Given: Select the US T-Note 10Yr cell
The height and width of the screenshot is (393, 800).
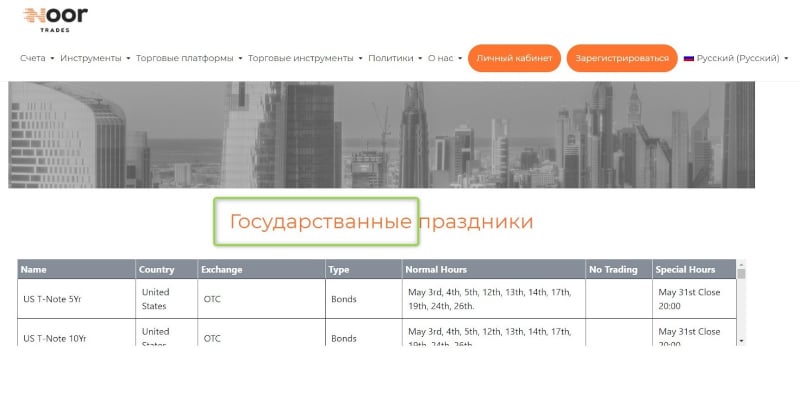Looking at the screenshot, I should point(77,333).
